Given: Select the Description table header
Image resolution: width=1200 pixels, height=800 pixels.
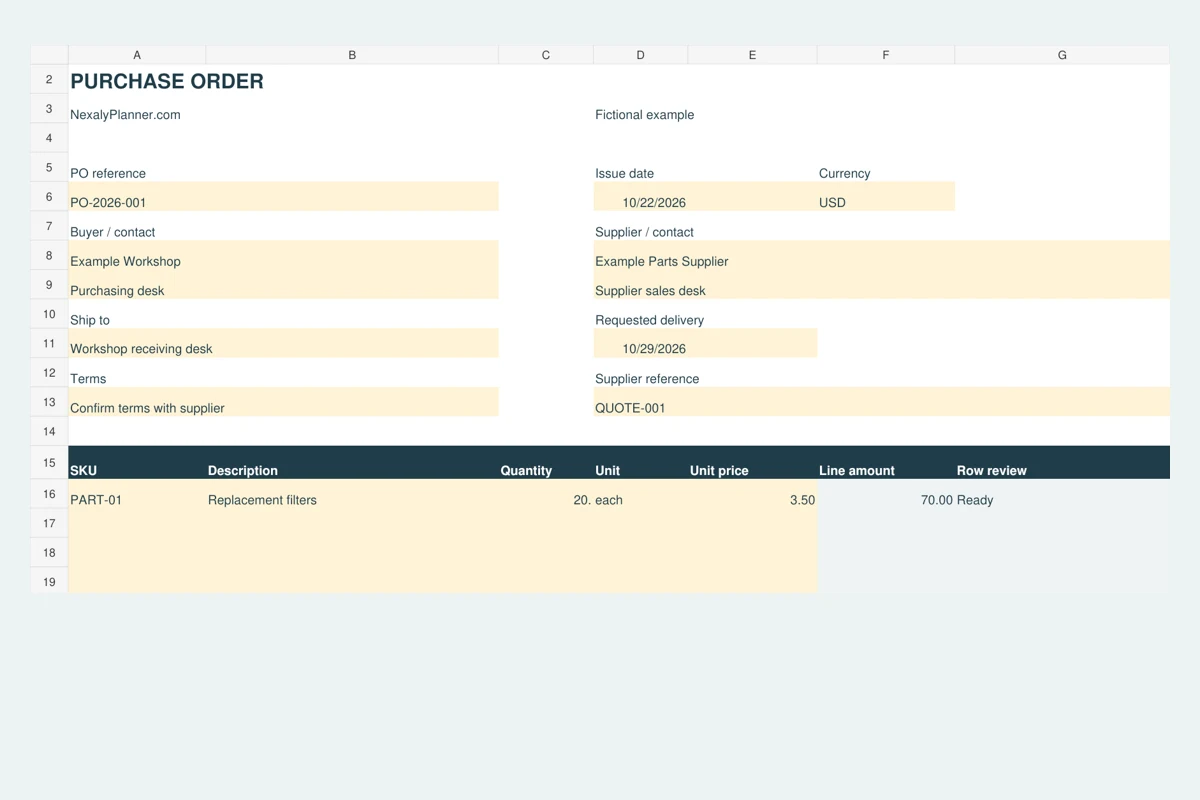Looking at the screenshot, I should pyautogui.click(x=352, y=463).
